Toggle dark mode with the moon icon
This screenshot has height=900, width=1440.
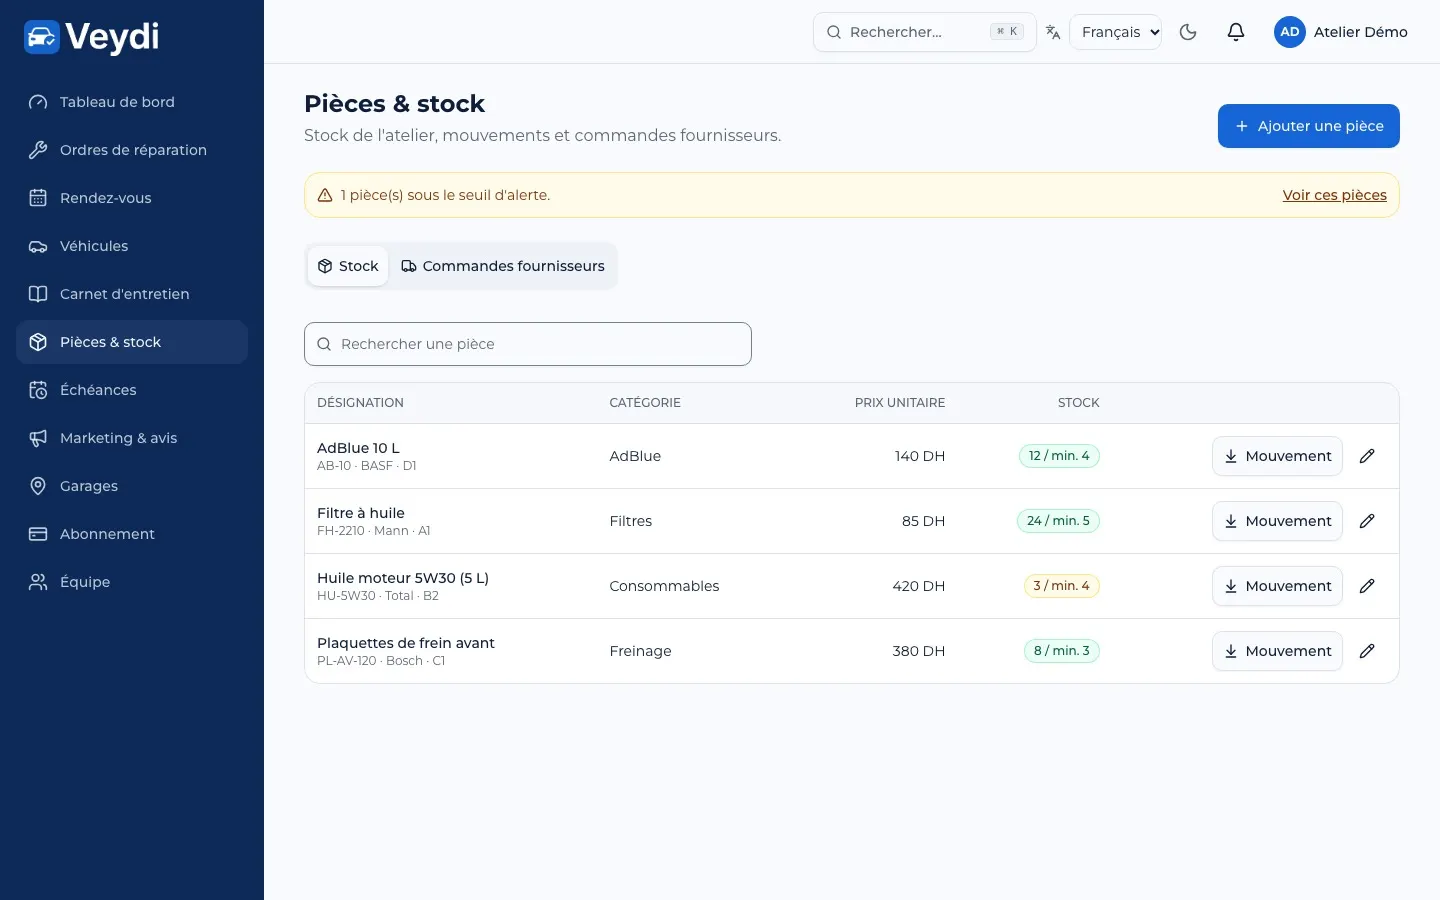[x=1188, y=32]
